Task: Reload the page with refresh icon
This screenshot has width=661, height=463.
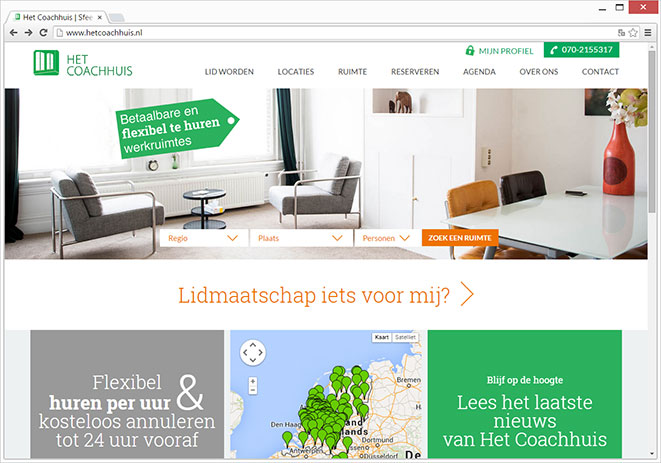Action: coord(43,32)
